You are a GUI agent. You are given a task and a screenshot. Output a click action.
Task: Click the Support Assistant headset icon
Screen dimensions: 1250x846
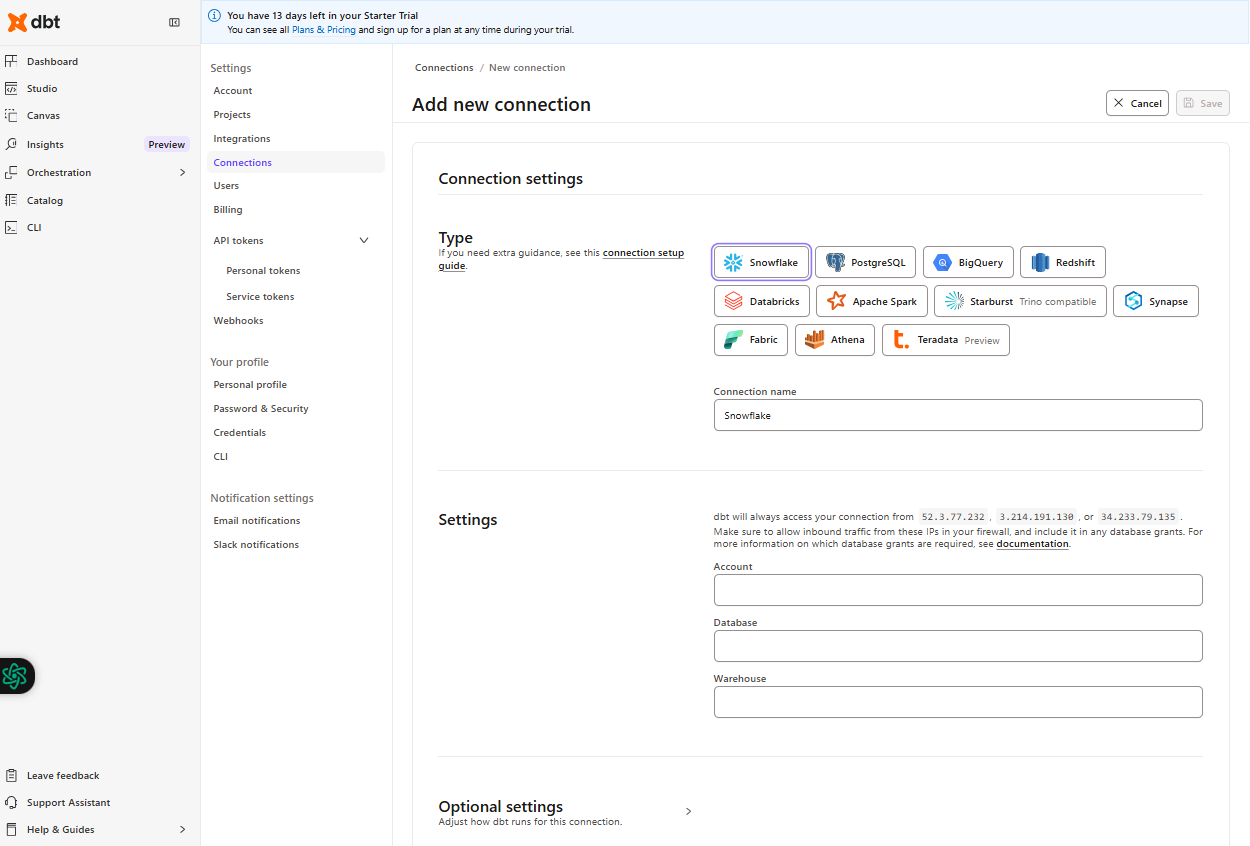(11, 802)
